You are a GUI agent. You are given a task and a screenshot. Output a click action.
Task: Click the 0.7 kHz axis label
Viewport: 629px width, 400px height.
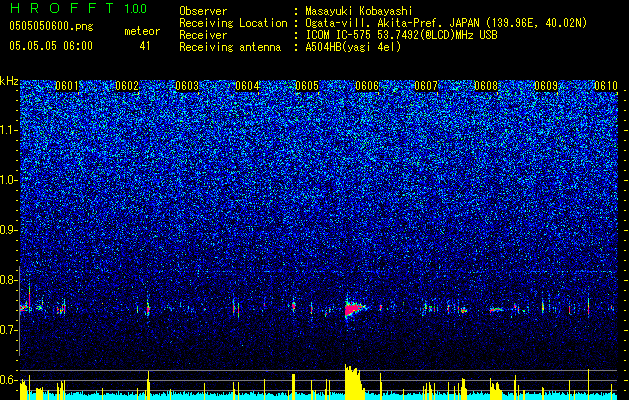(x=9, y=330)
